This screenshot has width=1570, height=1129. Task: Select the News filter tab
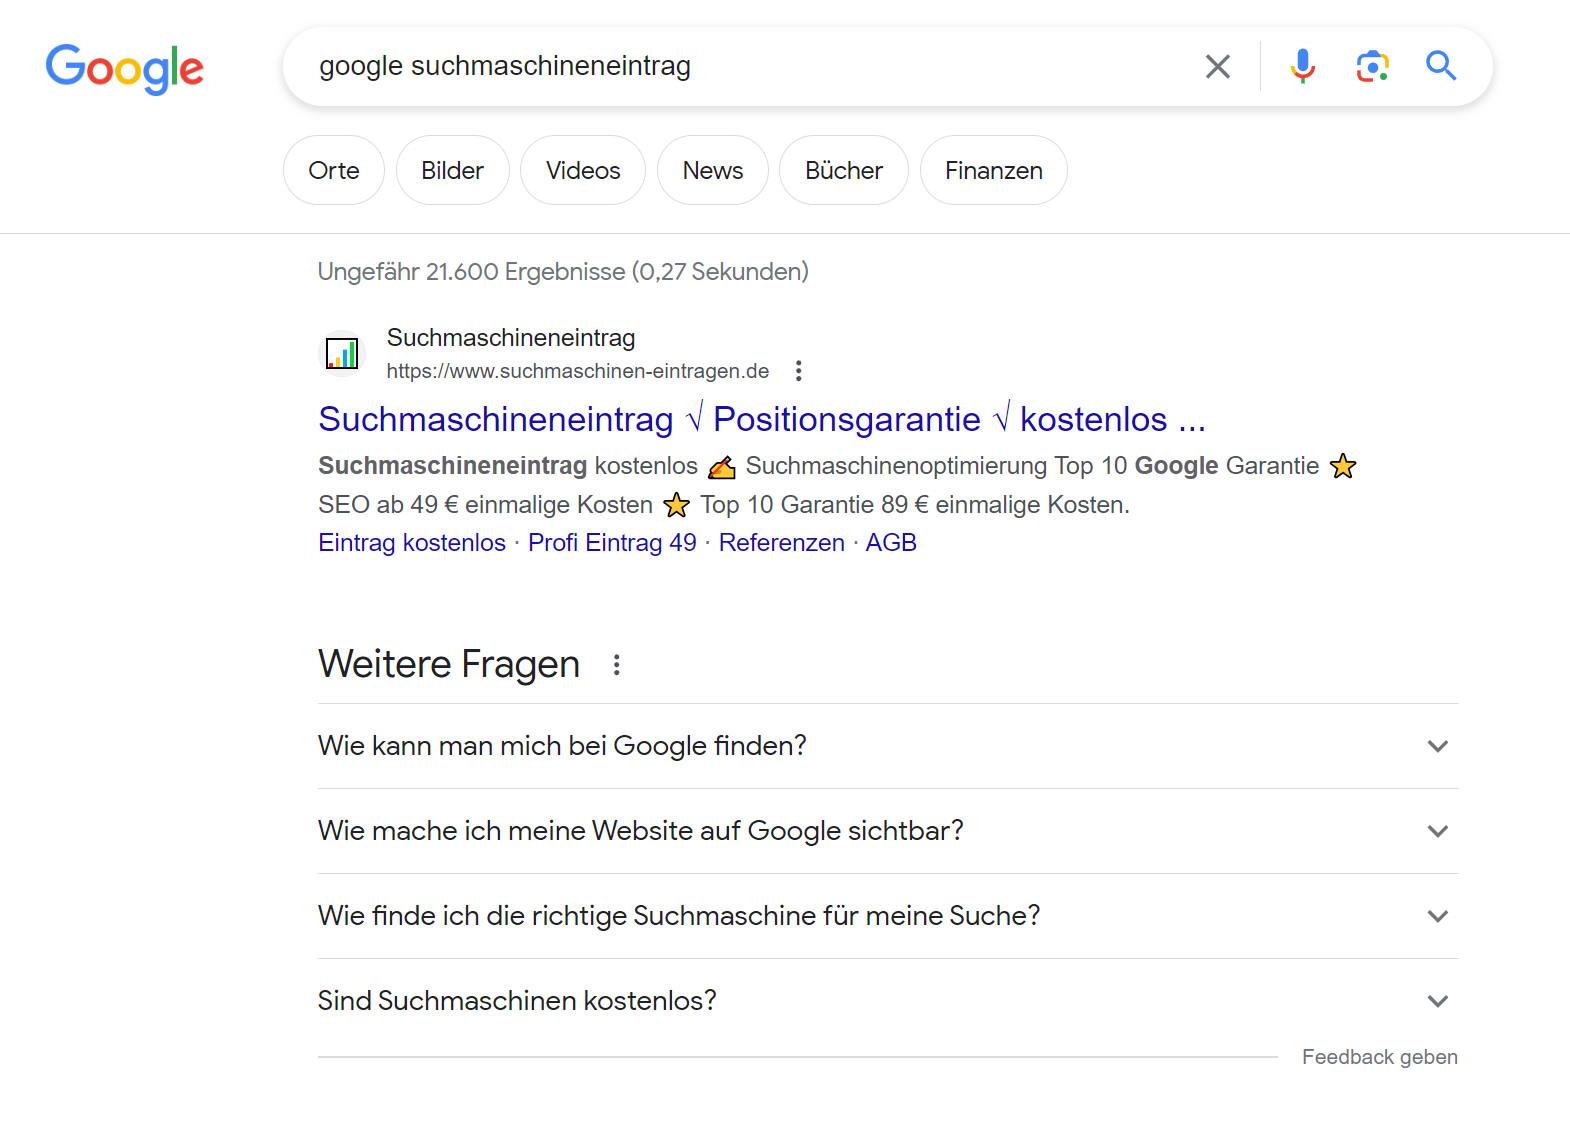(712, 171)
